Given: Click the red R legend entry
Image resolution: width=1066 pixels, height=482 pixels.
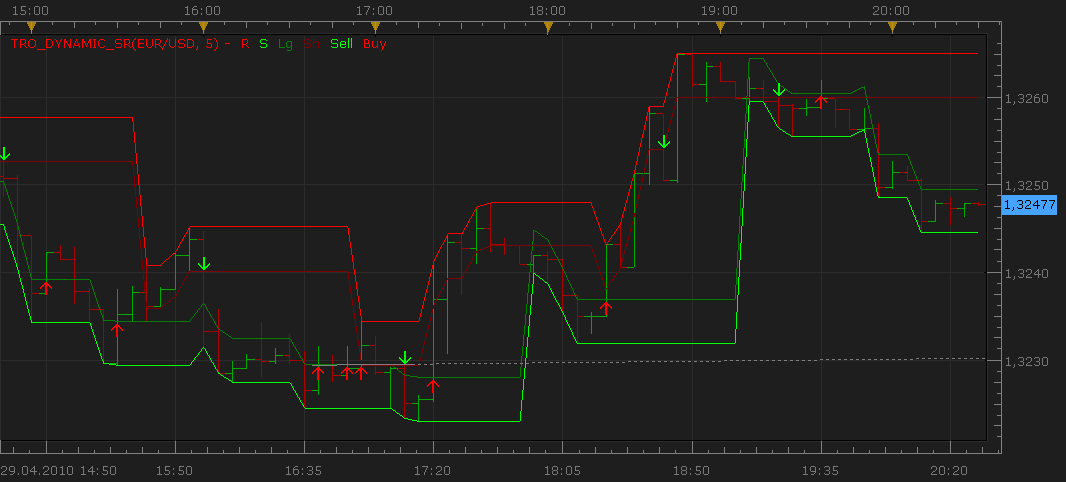Looking at the screenshot, I should pyautogui.click(x=245, y=44).
